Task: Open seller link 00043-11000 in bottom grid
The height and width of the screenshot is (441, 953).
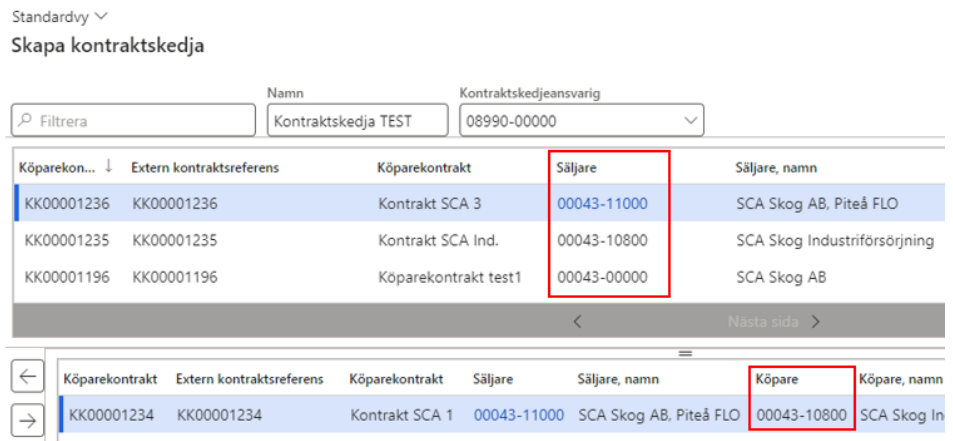Action: click(519, 415)
